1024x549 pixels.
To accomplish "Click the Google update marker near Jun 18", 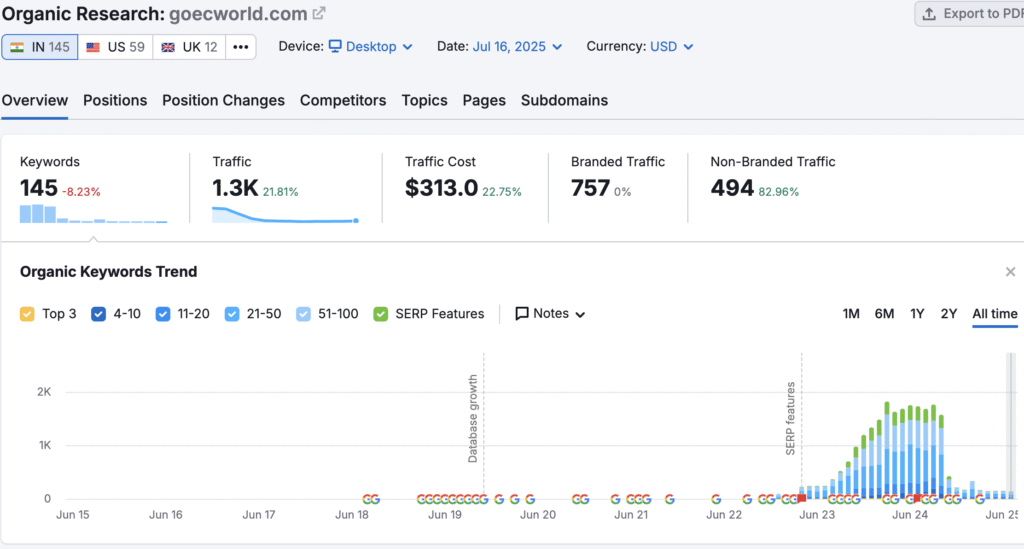I will pyautogui.click(x=371, y=499).
